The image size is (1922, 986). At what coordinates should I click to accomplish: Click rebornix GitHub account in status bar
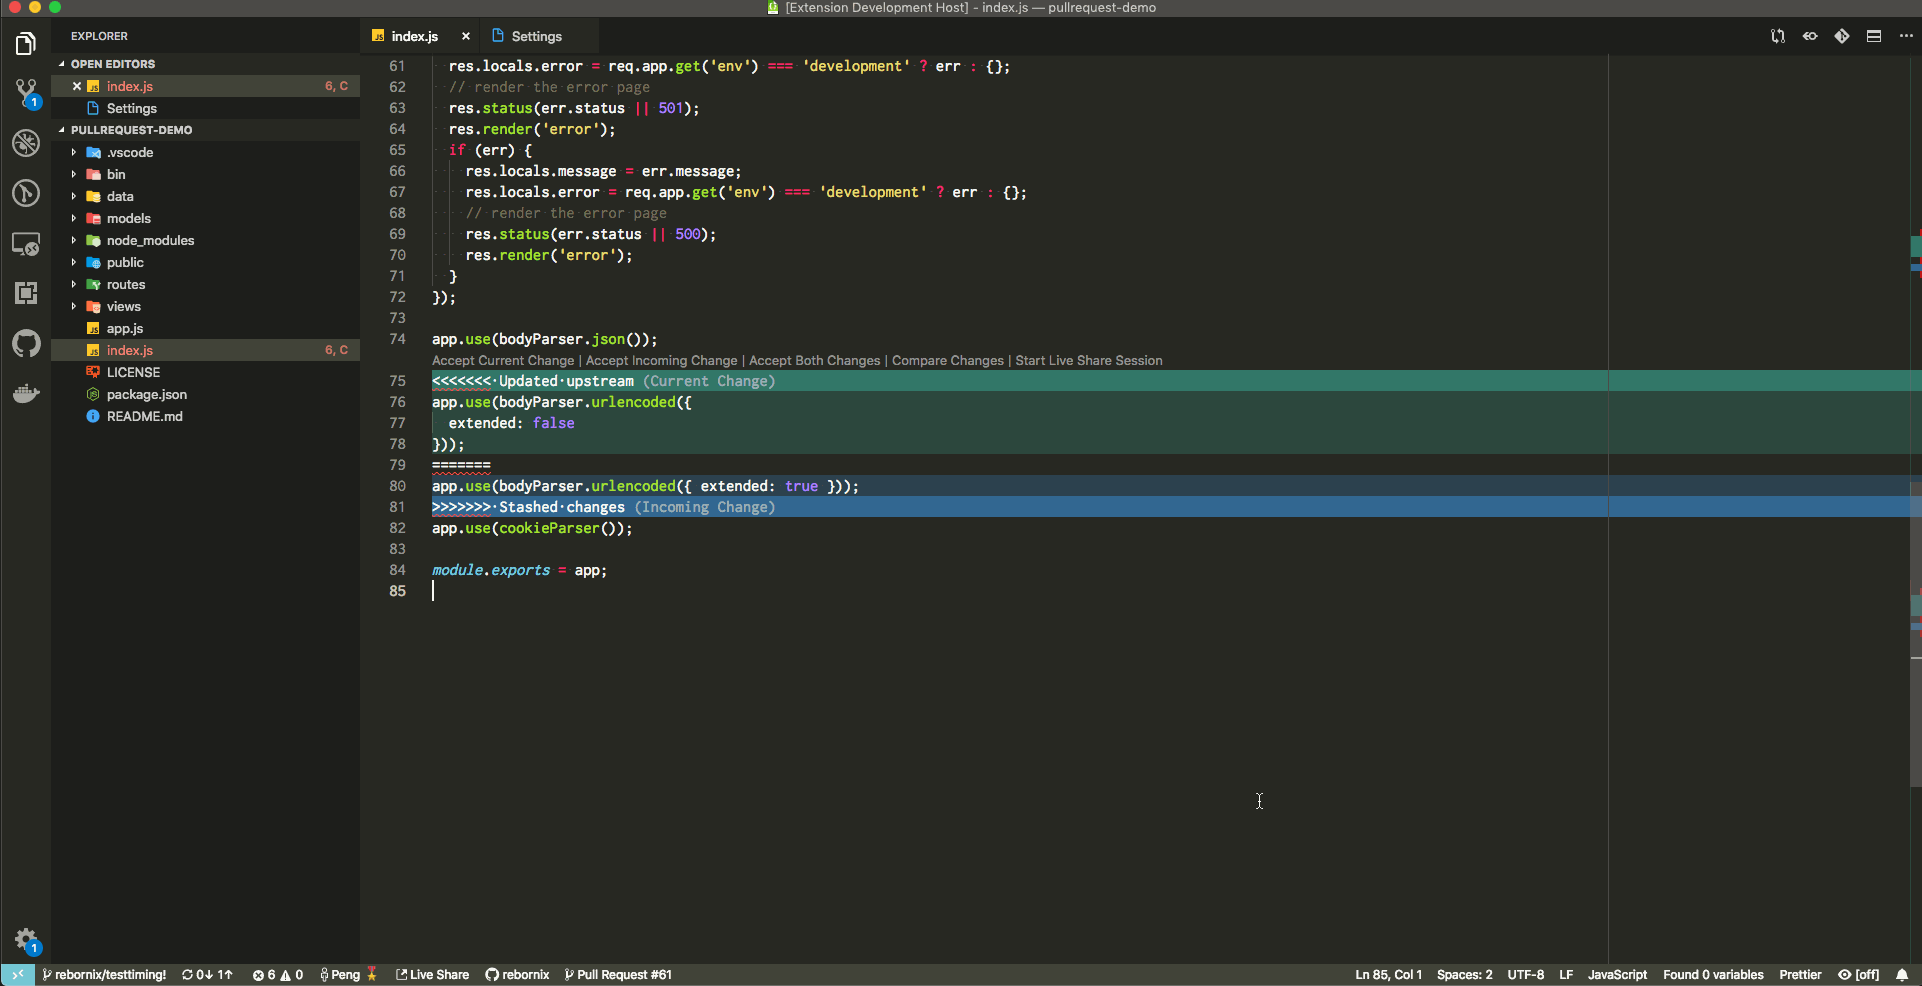tap(517, 975)
